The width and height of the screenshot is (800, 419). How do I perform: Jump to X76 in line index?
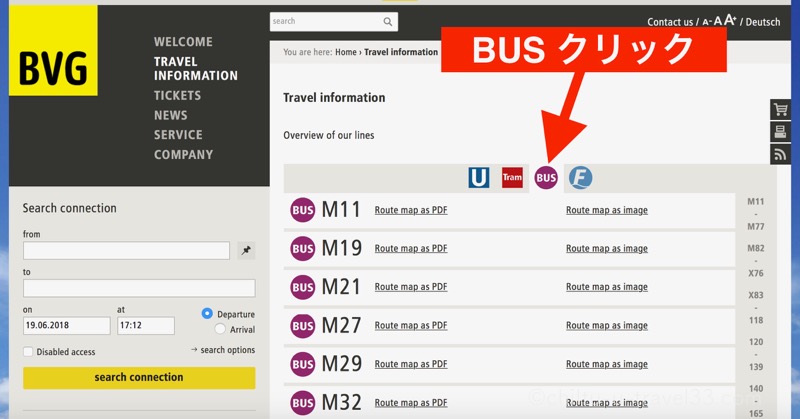[x=756, y=274]
